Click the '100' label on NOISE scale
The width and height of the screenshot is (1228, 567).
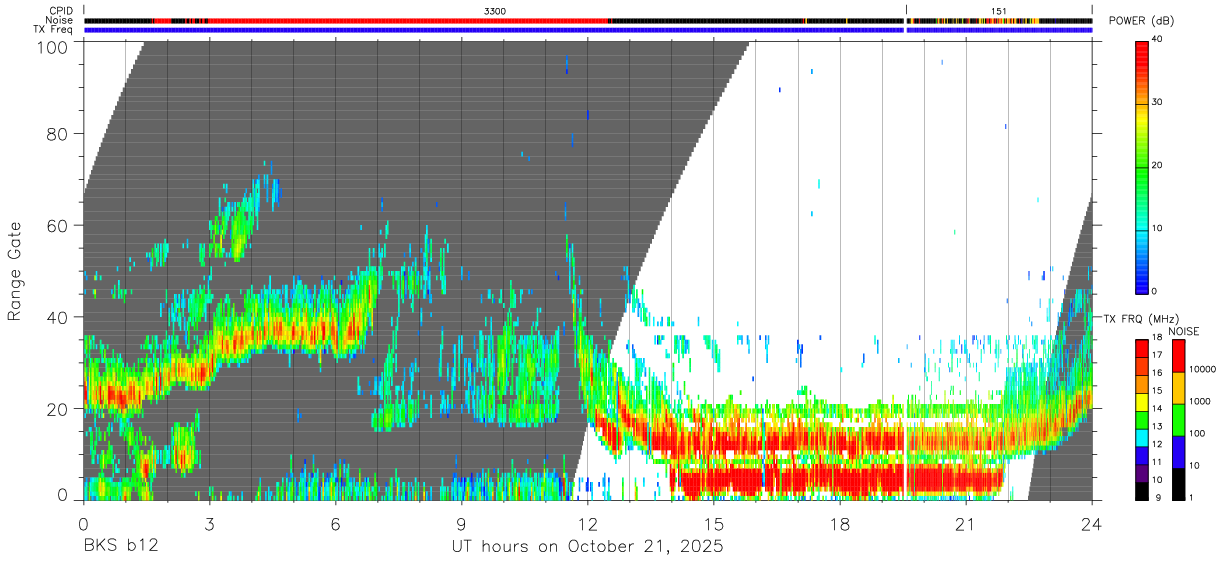(1196, 433)
